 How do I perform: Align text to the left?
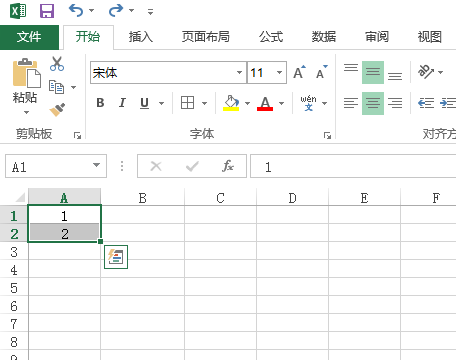point(351,103)
